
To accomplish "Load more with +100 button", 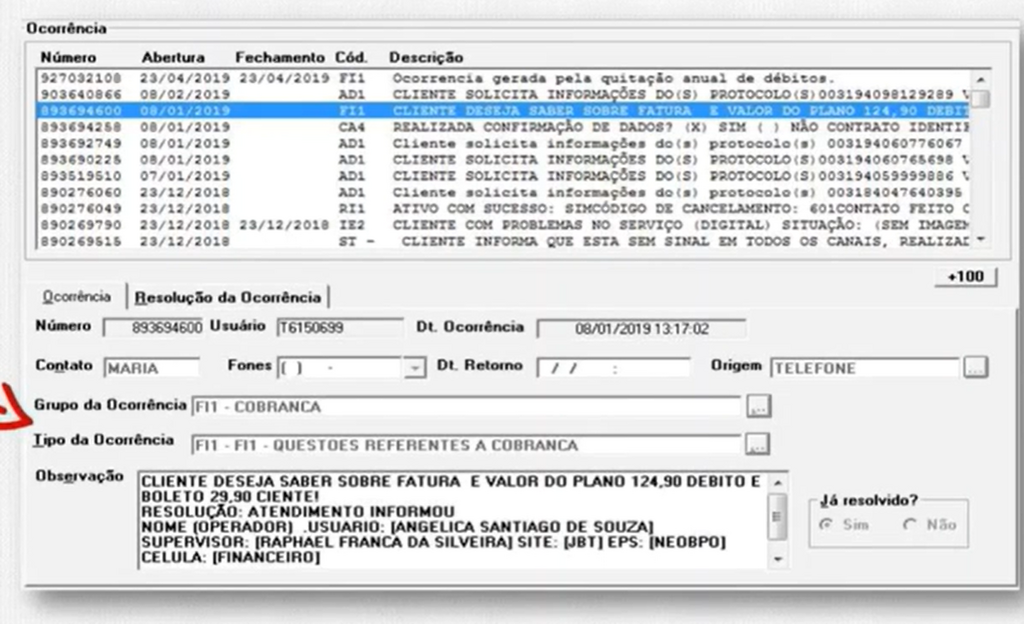I will click(x=965, y=277).
